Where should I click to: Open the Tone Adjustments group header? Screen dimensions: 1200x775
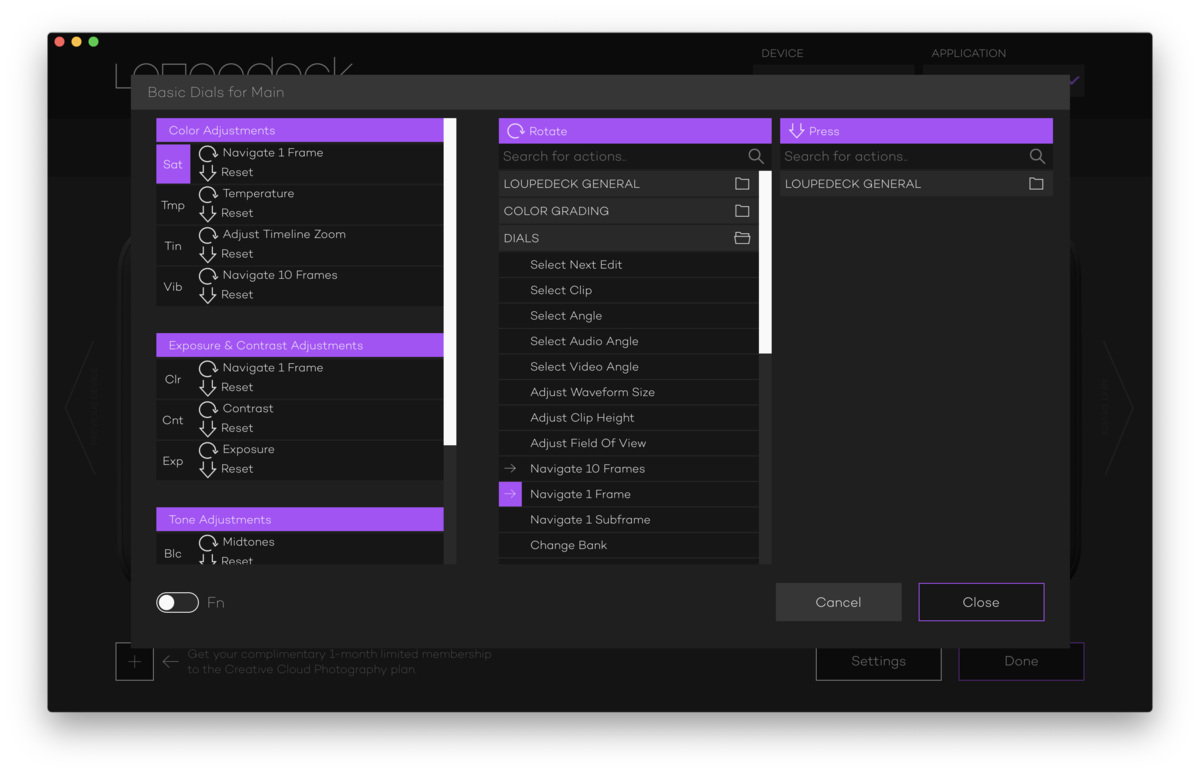[x=300, y=519]
